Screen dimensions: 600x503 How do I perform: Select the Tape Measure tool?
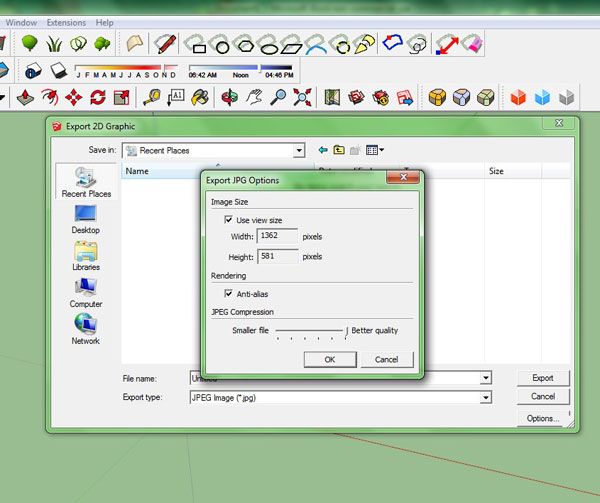pos(151,97)
